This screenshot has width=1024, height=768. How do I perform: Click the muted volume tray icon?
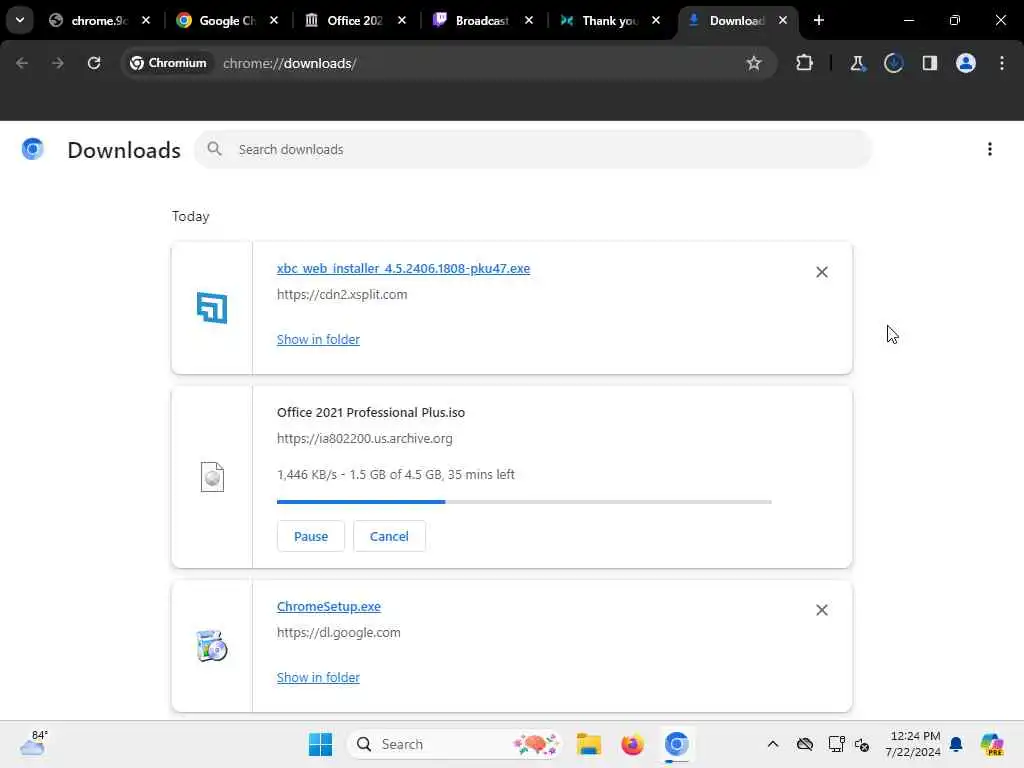[861, 744]
